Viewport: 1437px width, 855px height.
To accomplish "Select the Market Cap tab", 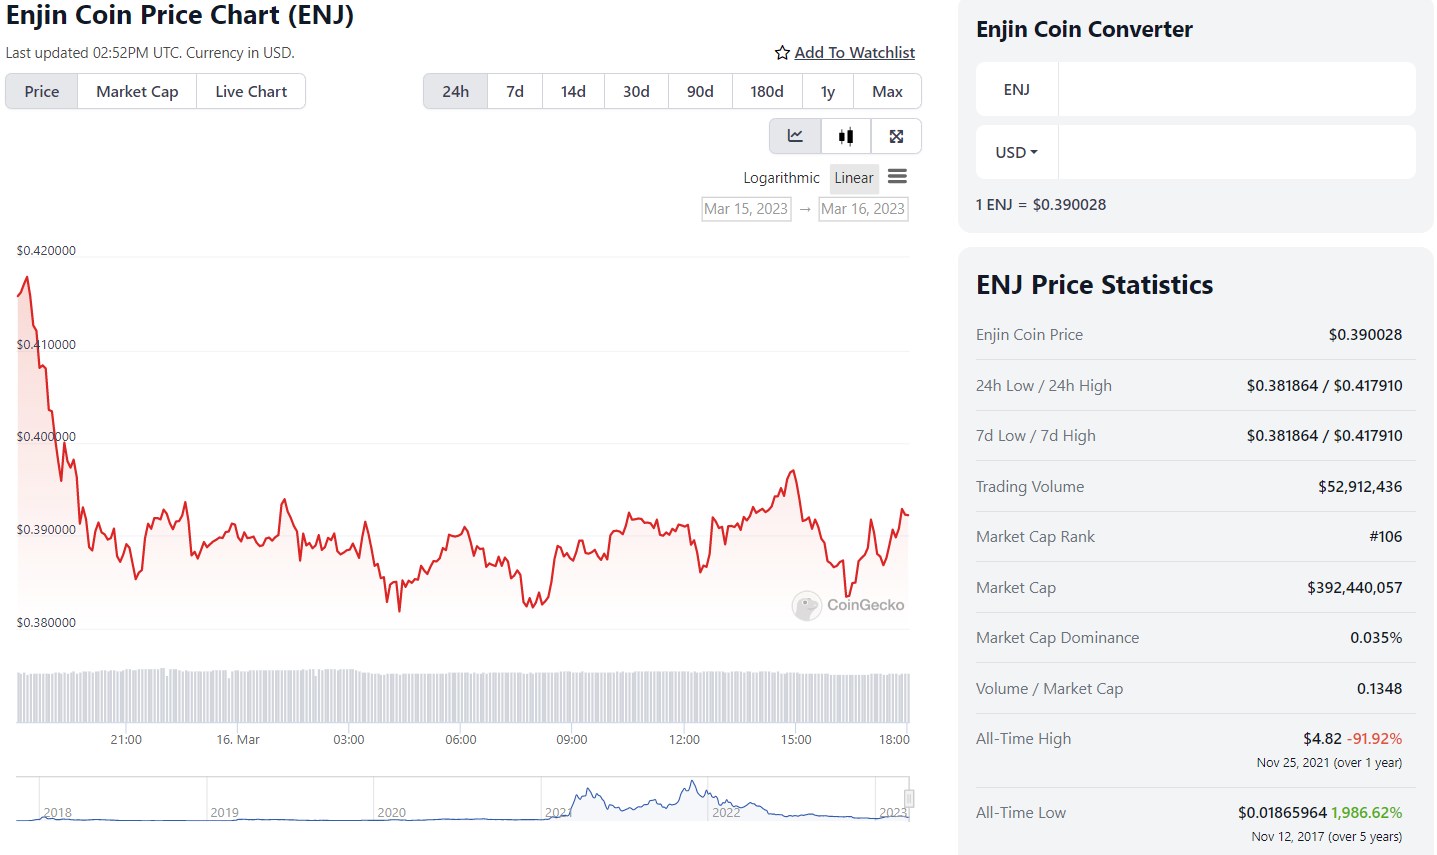I will 137,91.
